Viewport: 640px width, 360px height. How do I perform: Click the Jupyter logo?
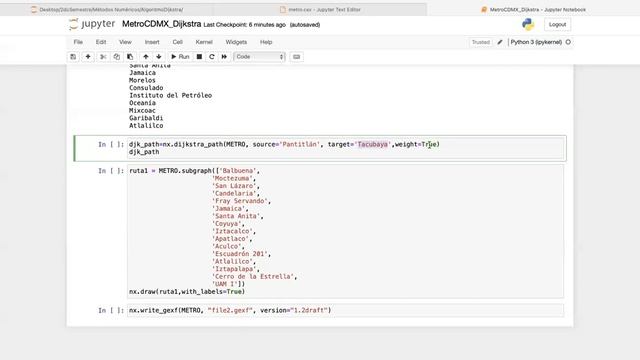pos(92,24)
